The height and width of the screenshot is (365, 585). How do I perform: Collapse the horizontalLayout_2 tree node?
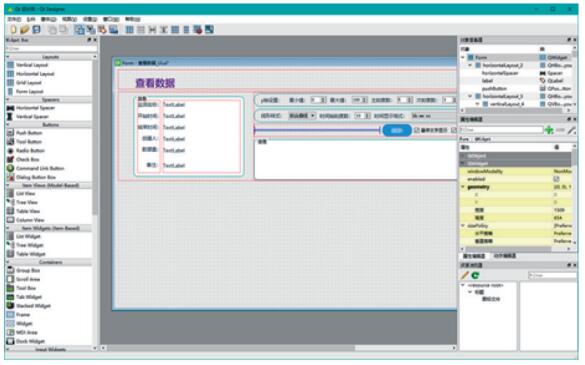[470, 65]
